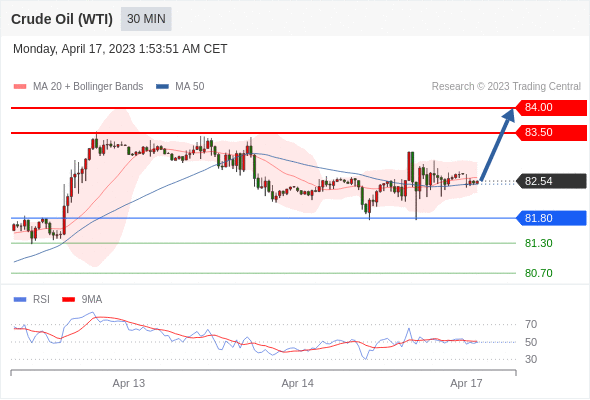Click the 9MA legend label

tap(92, 300)
